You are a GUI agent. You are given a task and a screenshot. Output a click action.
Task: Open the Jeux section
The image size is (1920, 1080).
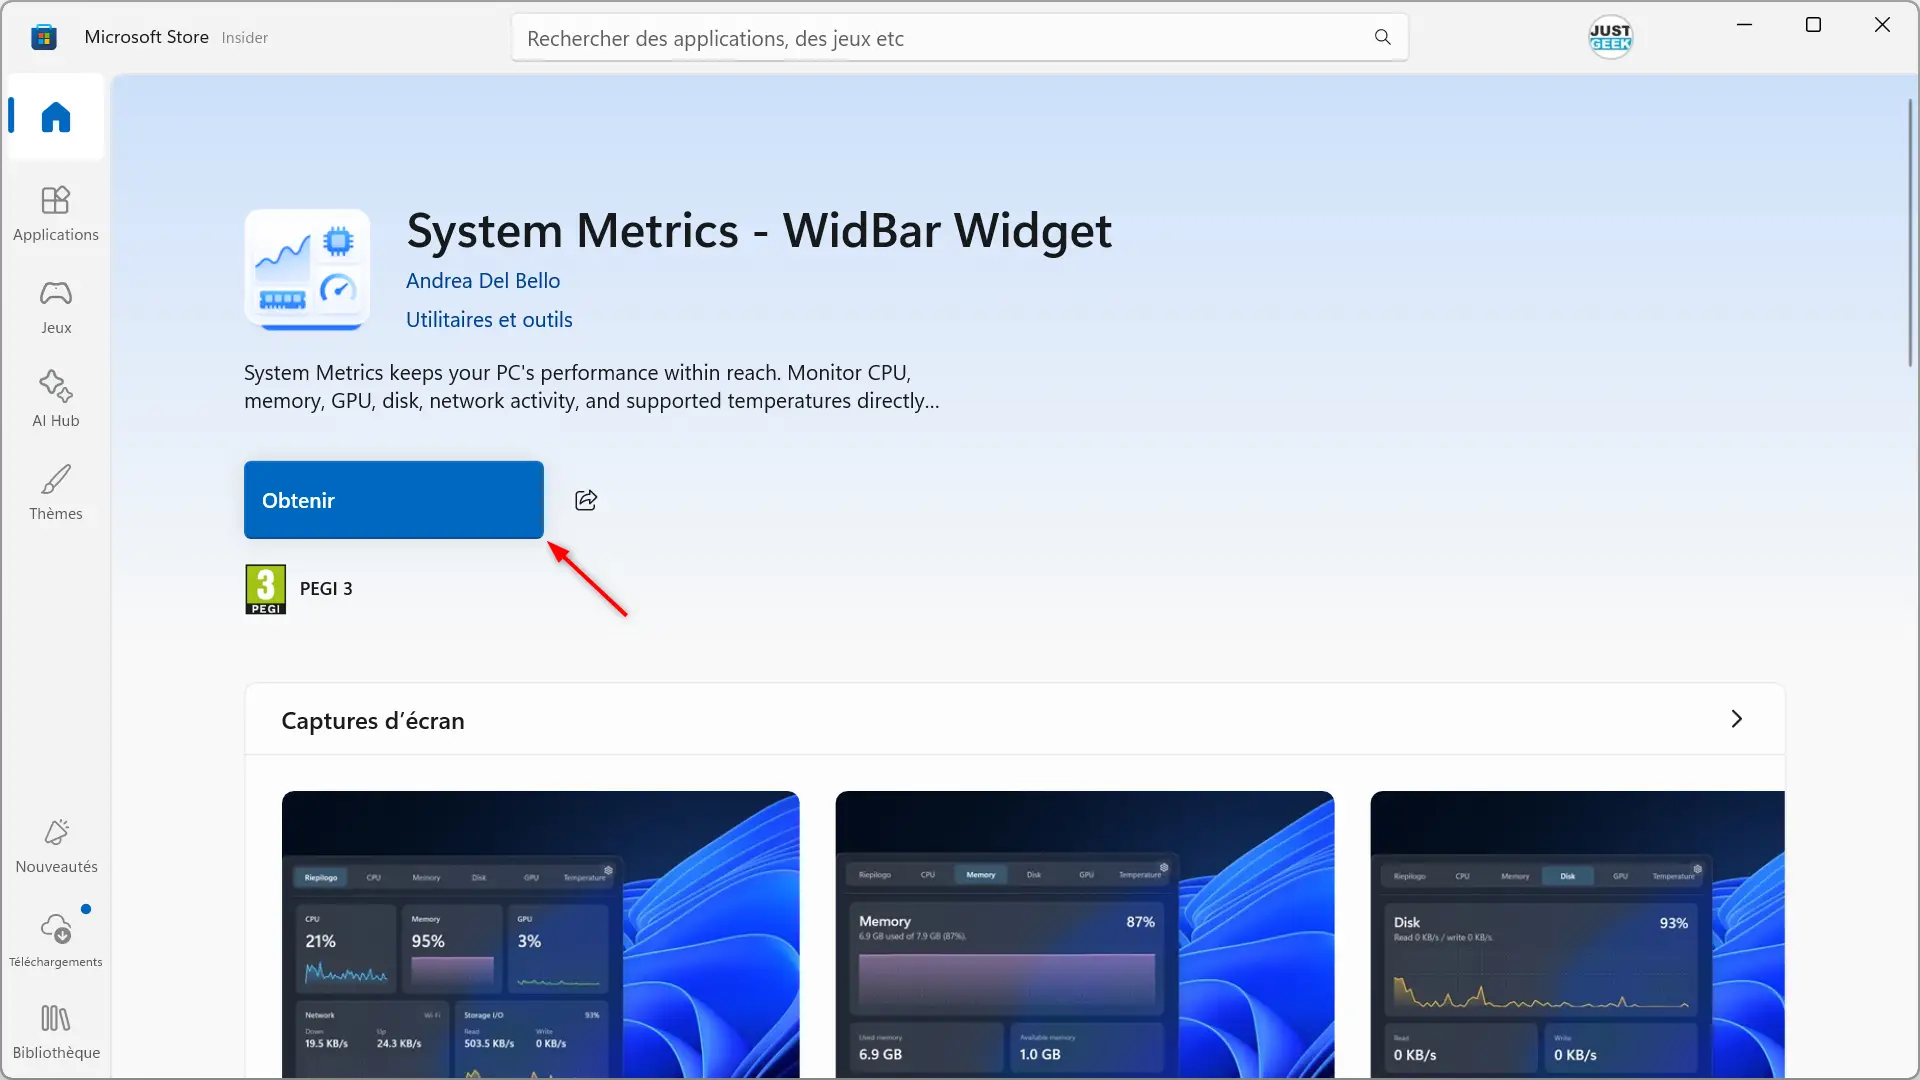(56, 306)
